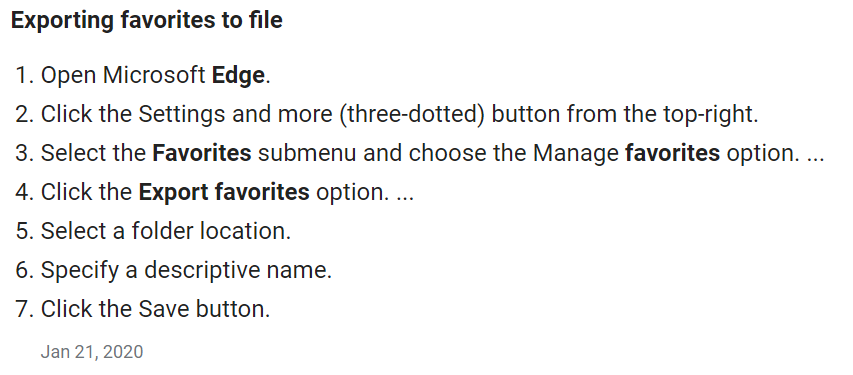Click the 'Exporting favorites to file' heading
This screenshot has width=853, height=375.
click(x=147, y=20)
